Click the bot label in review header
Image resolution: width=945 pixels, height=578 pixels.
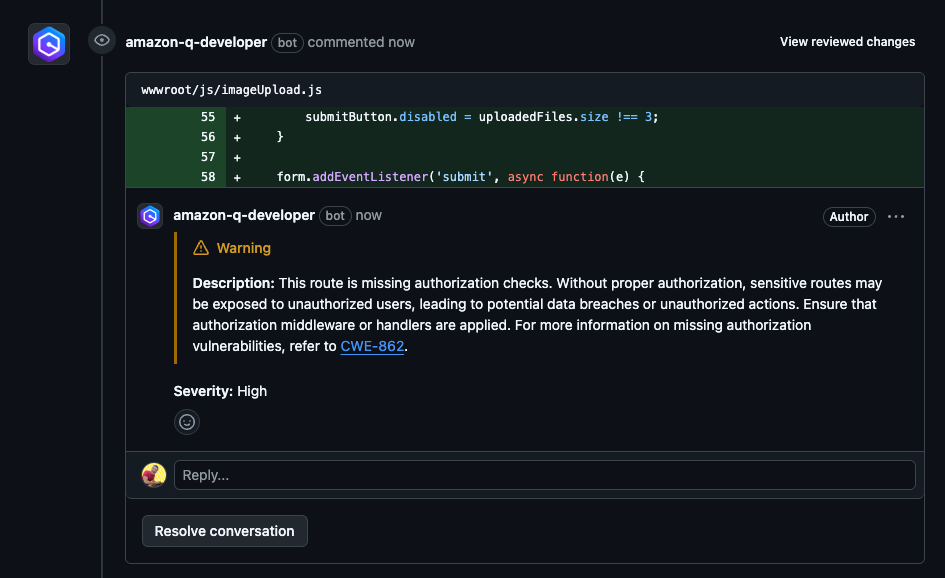point(287,43)
